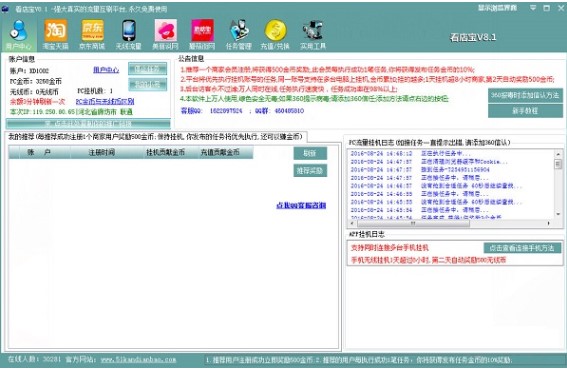Select the log row mentioning Cookie
Image resolution: width=567 pixels, height=369 pixels.
[429, 162]
